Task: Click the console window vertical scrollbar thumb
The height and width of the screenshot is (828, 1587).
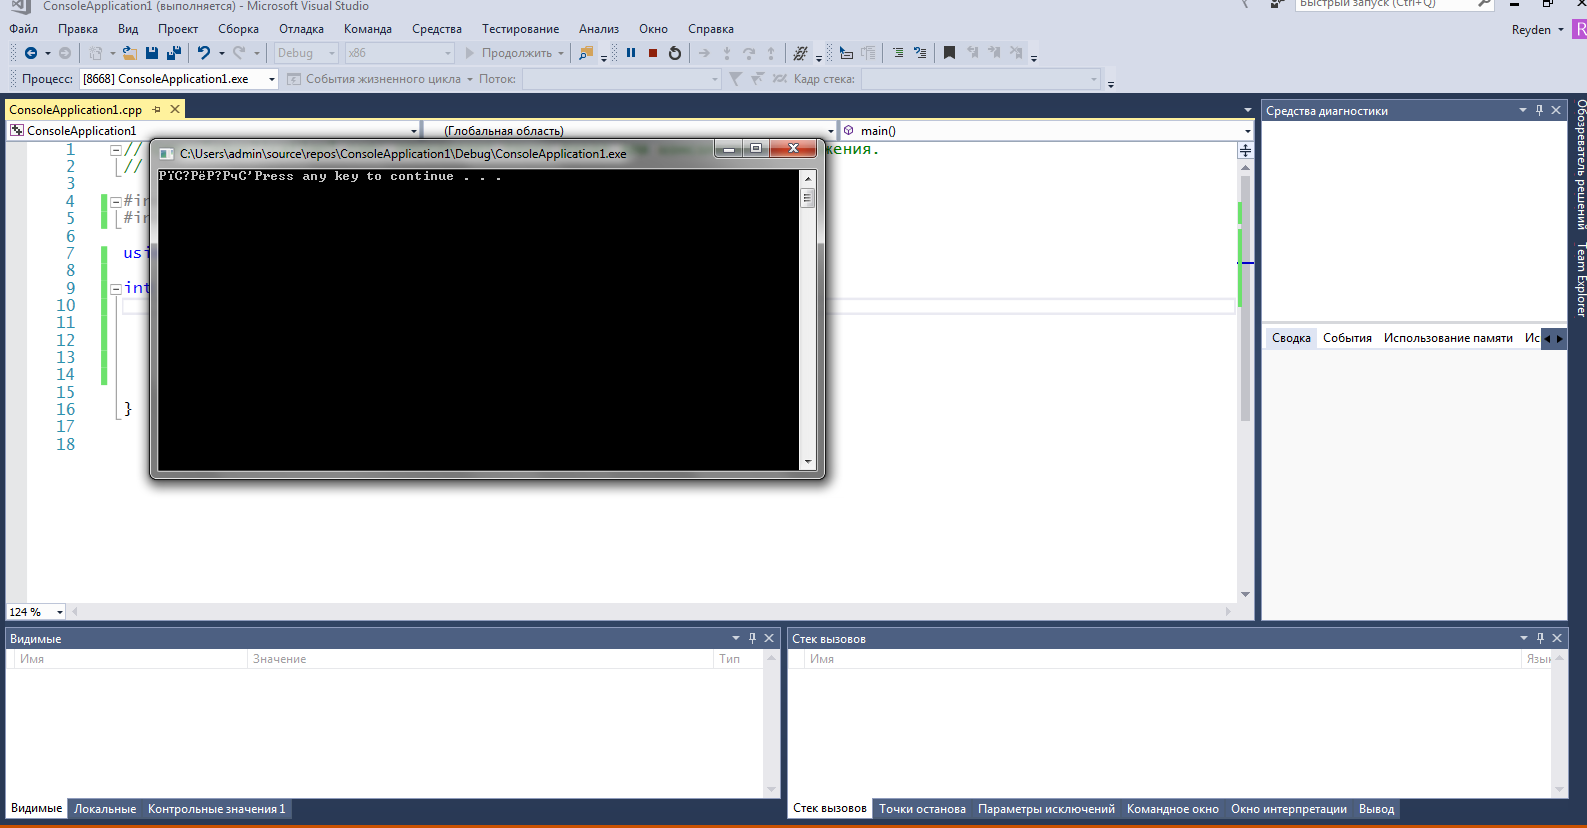Action: pyautogui.click(x=807, y=197)
